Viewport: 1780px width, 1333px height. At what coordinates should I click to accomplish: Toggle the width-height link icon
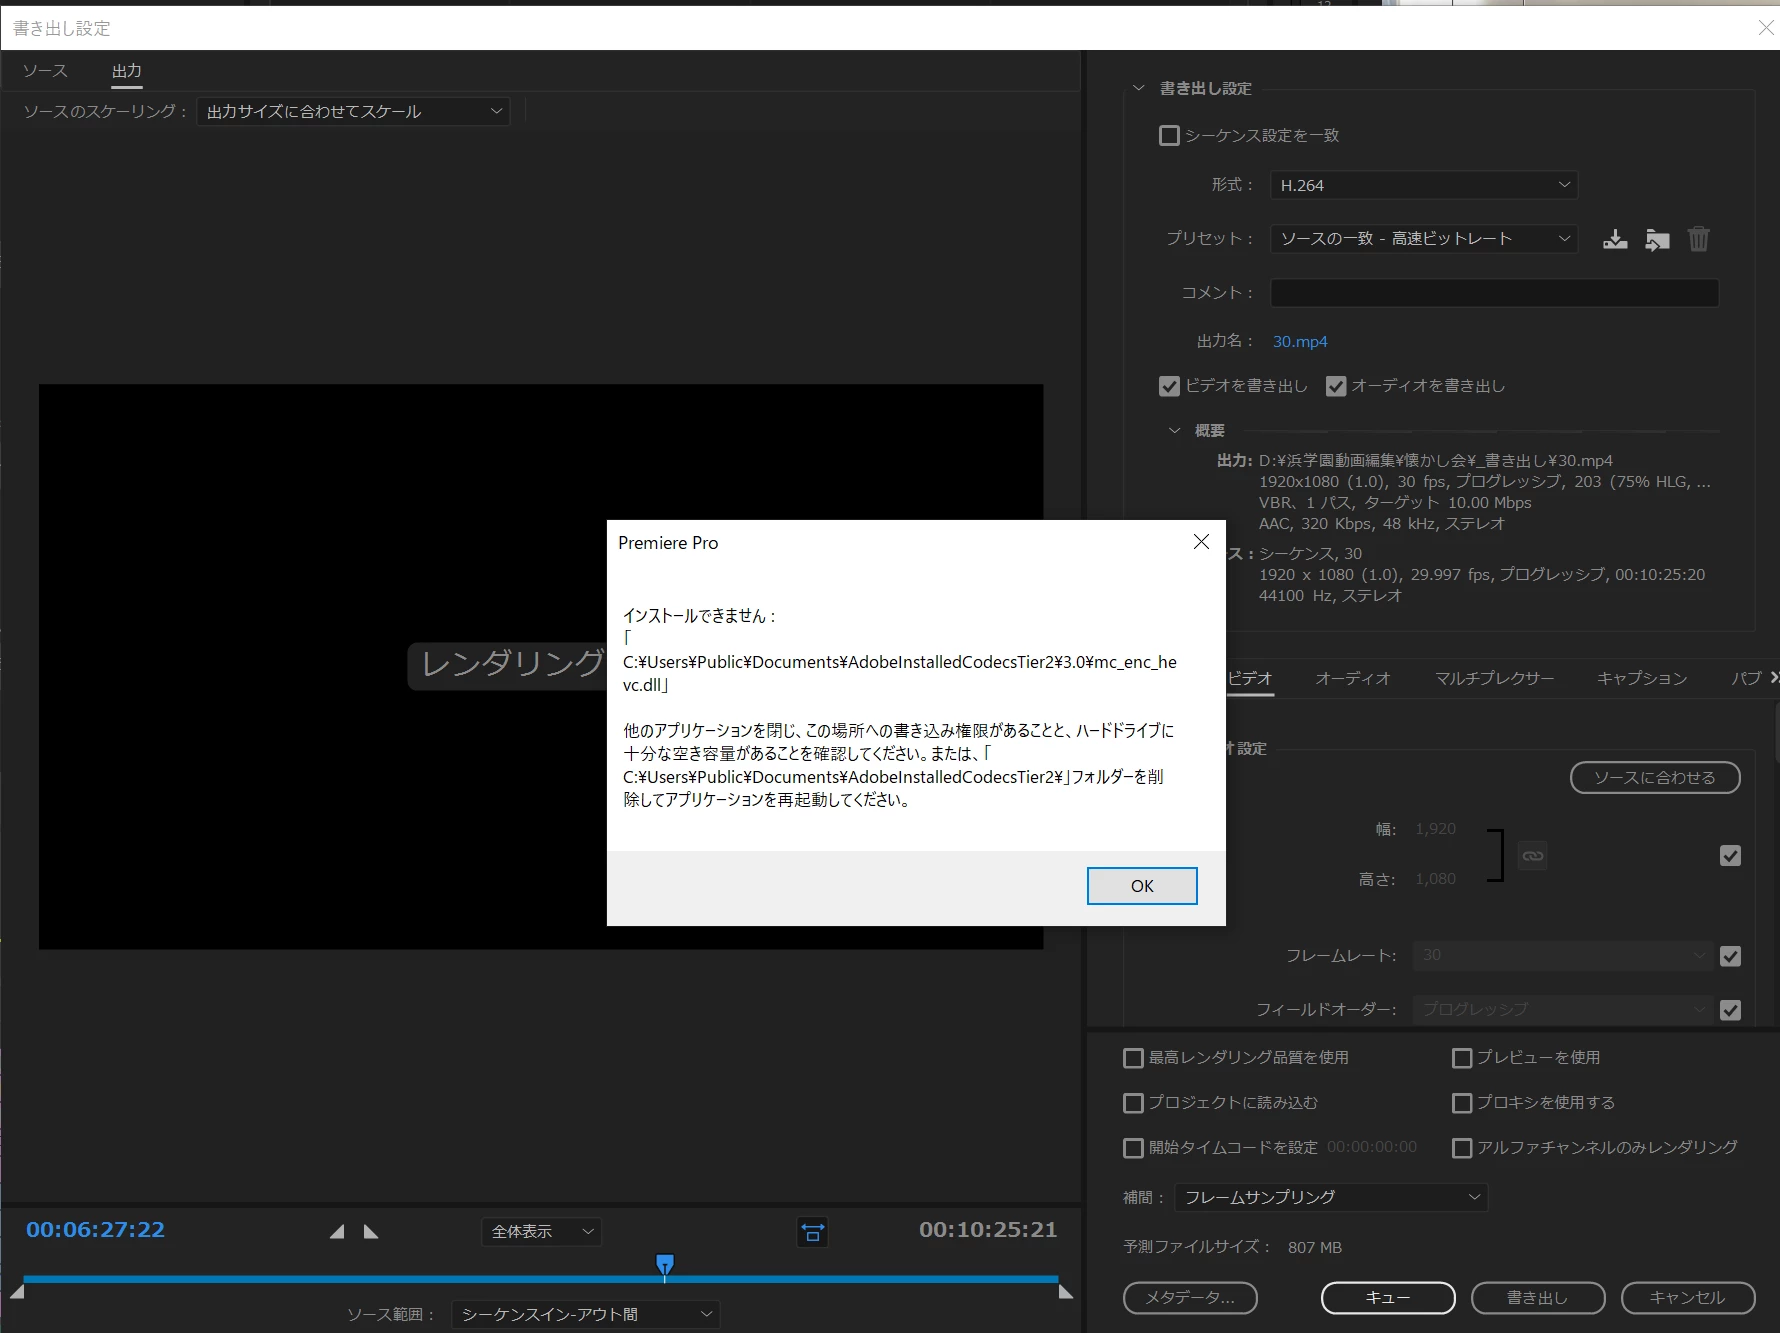pos(1532,856)
